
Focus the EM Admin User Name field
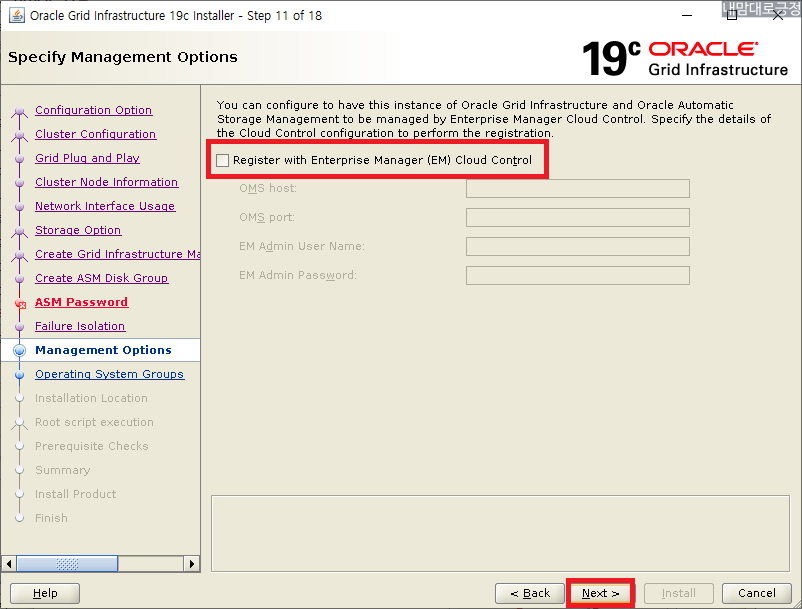click(x=577, y=246)
